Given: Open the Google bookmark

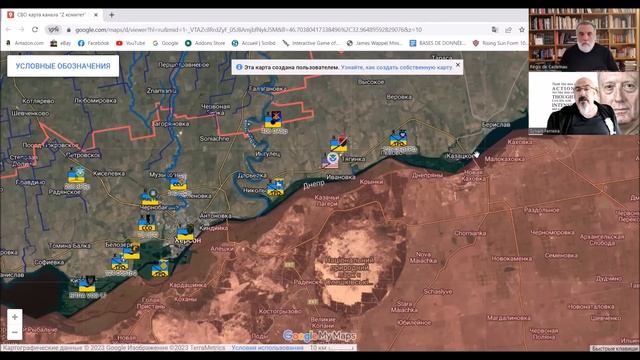Looking at the screenshot, I should point(165,43).
